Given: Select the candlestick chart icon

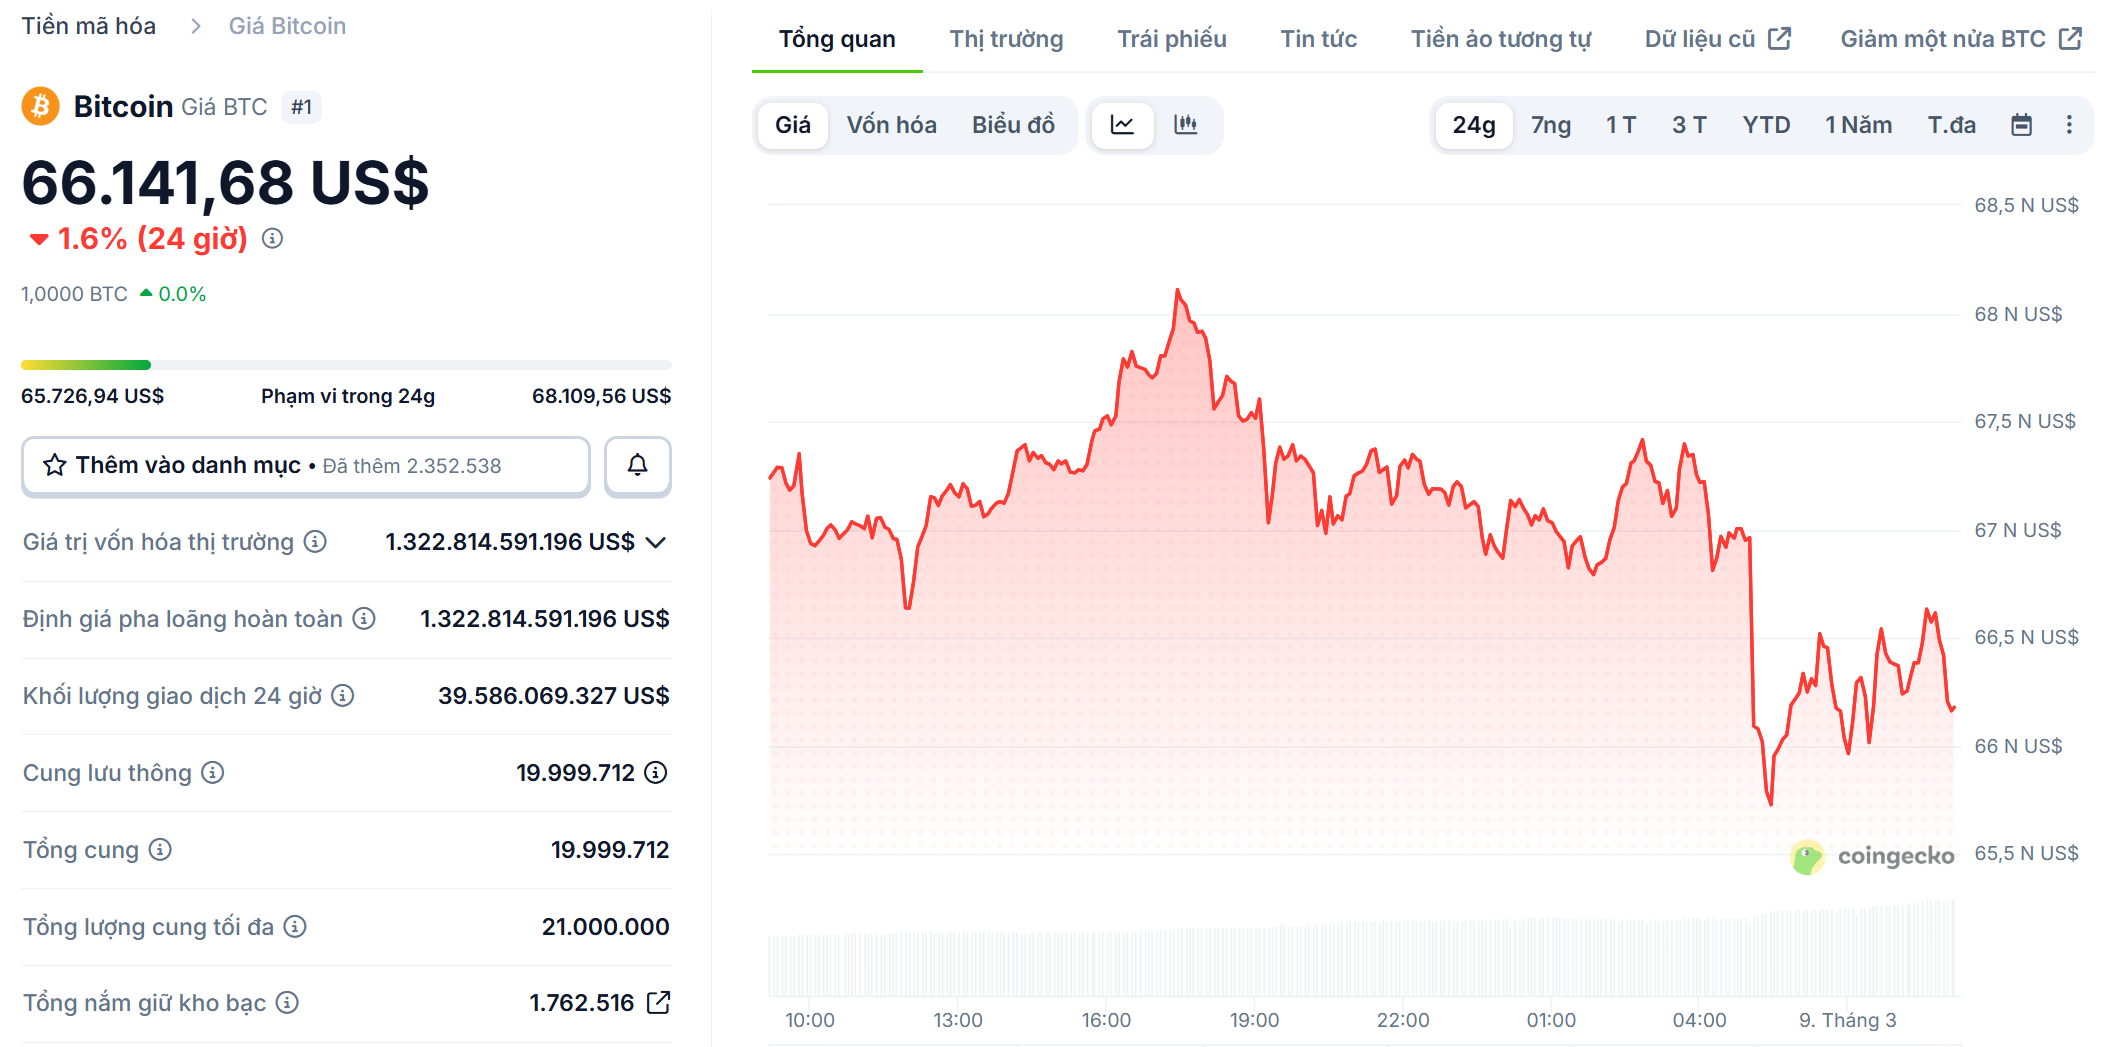Looking at the screenshot, I should 1186,125.
